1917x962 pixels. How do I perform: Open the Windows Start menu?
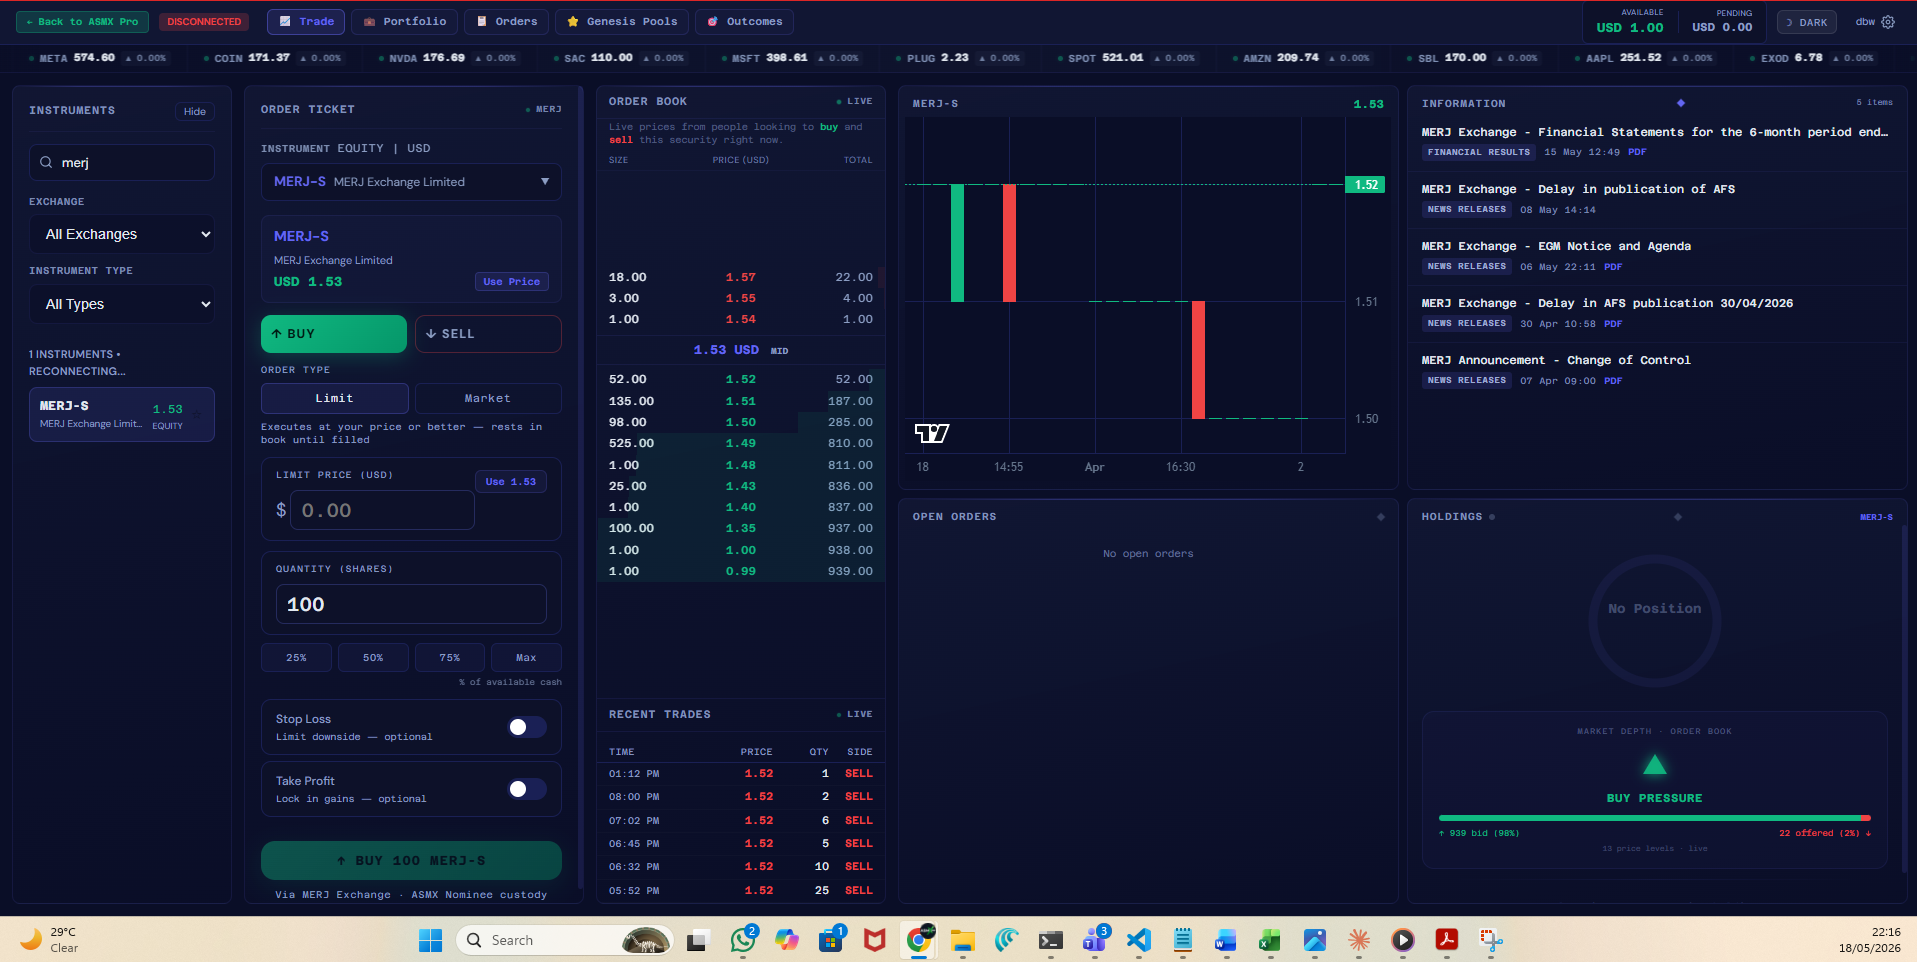tap(431, 940)
